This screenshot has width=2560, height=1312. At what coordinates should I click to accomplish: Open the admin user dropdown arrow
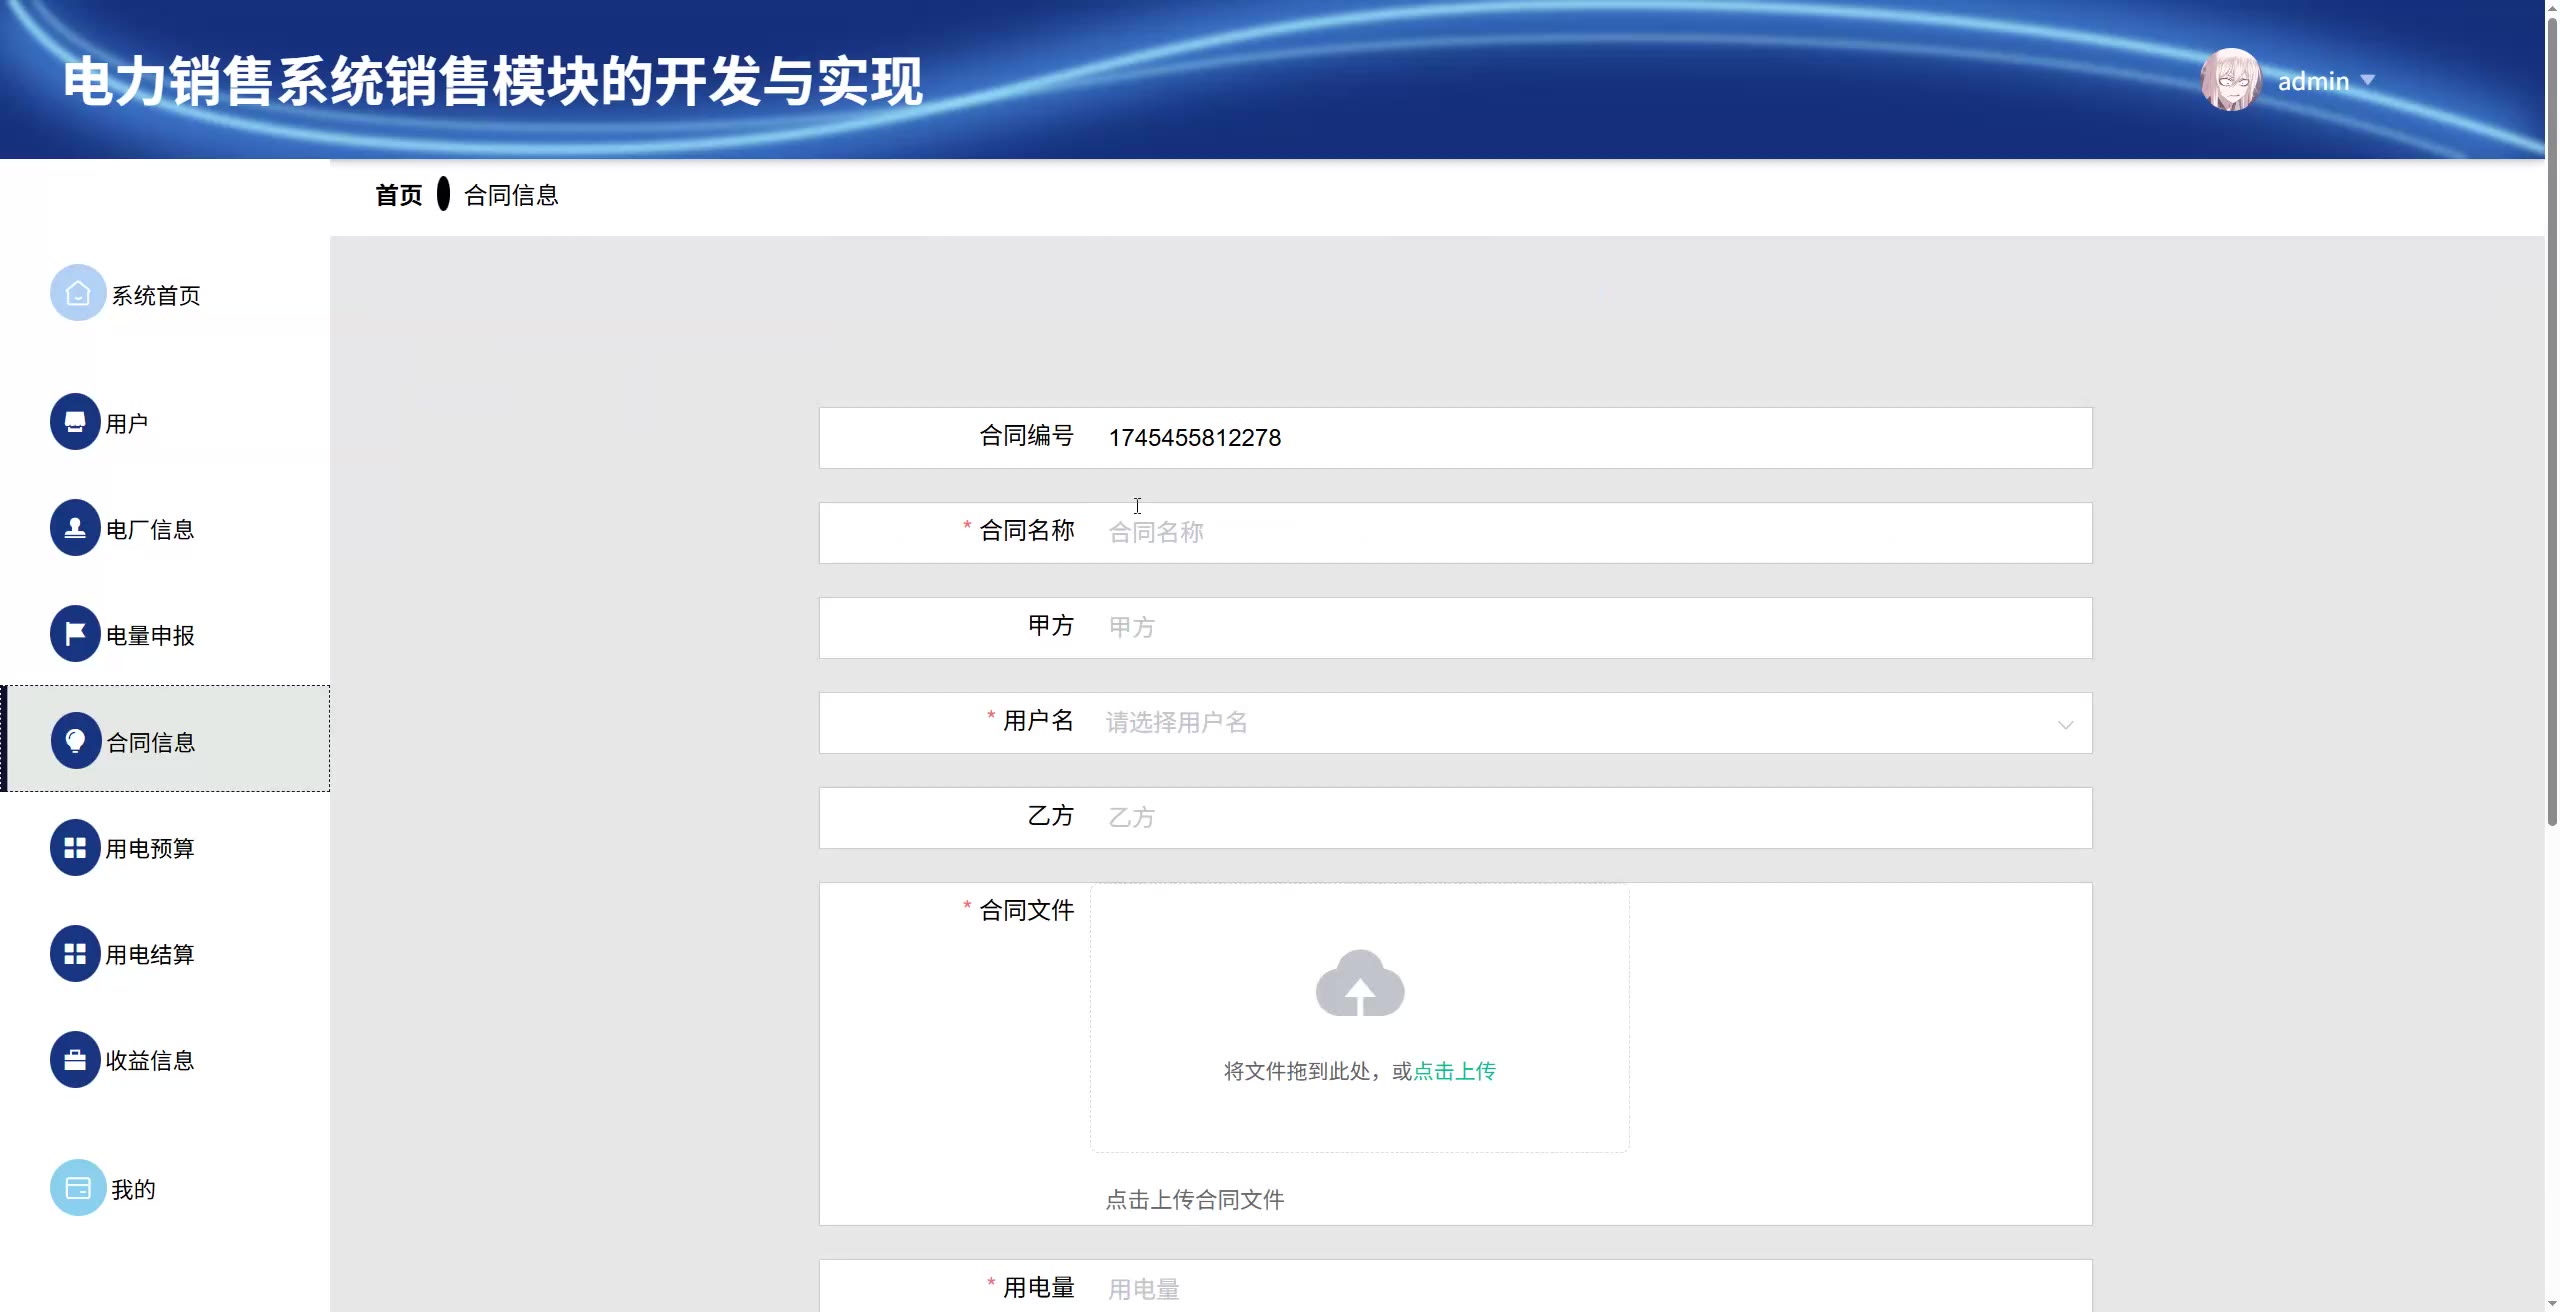click(2367, 80)
